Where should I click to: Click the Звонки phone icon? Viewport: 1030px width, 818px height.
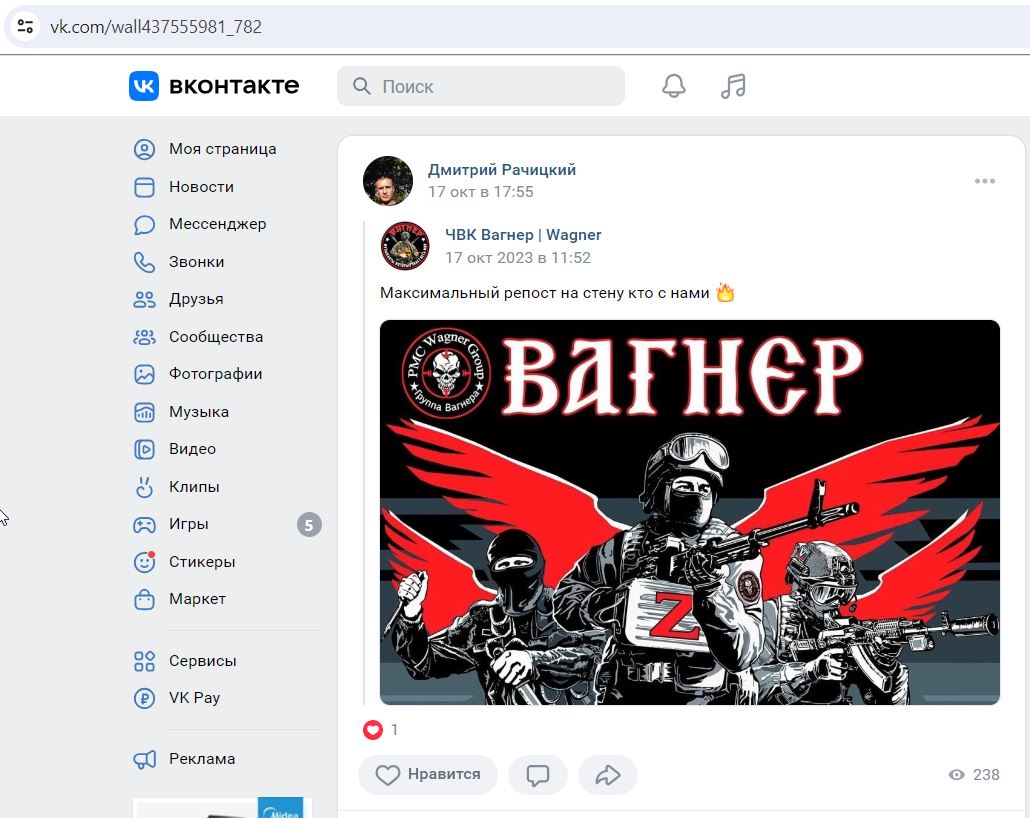tap(145, 262)
